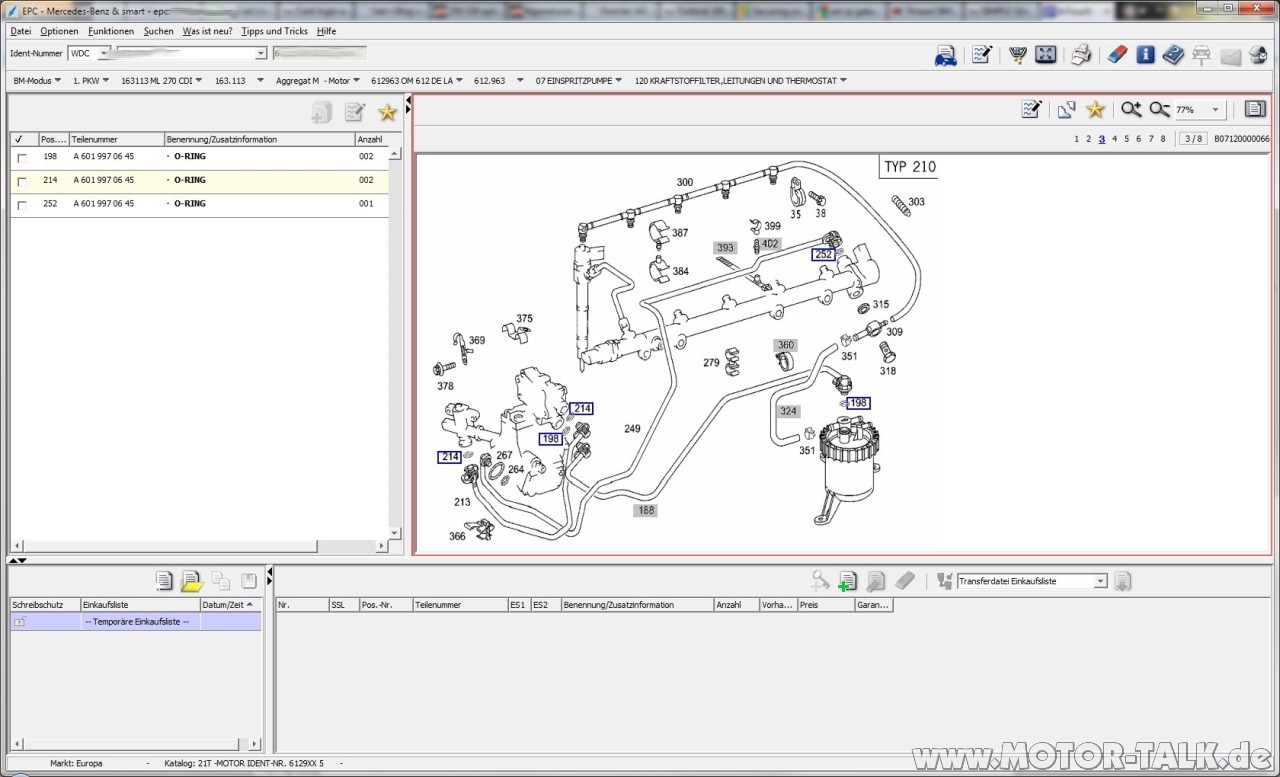Open the Funktionen menu
1280x777 pixels.
111,31
